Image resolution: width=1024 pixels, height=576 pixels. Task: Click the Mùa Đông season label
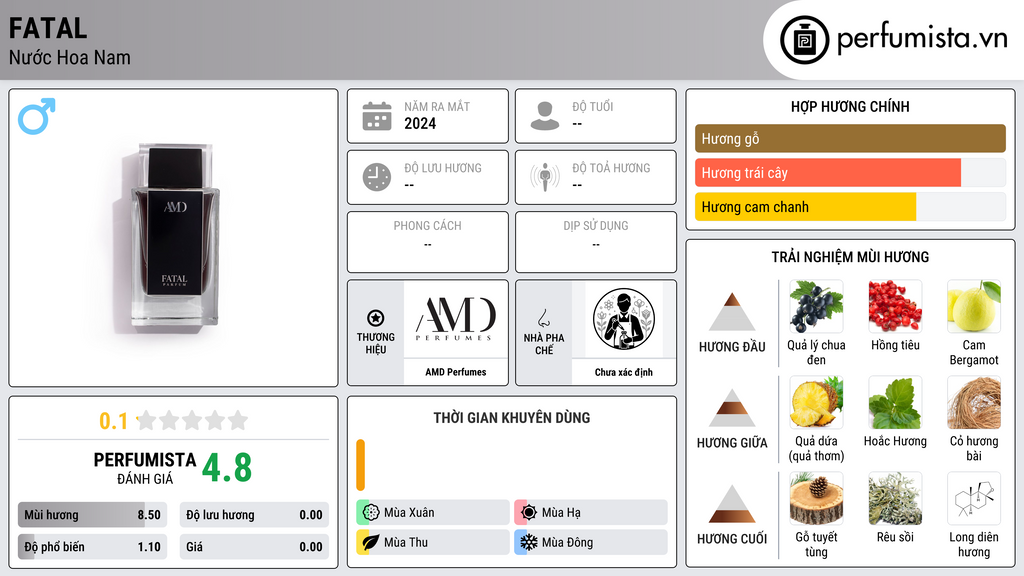(568, 542)
